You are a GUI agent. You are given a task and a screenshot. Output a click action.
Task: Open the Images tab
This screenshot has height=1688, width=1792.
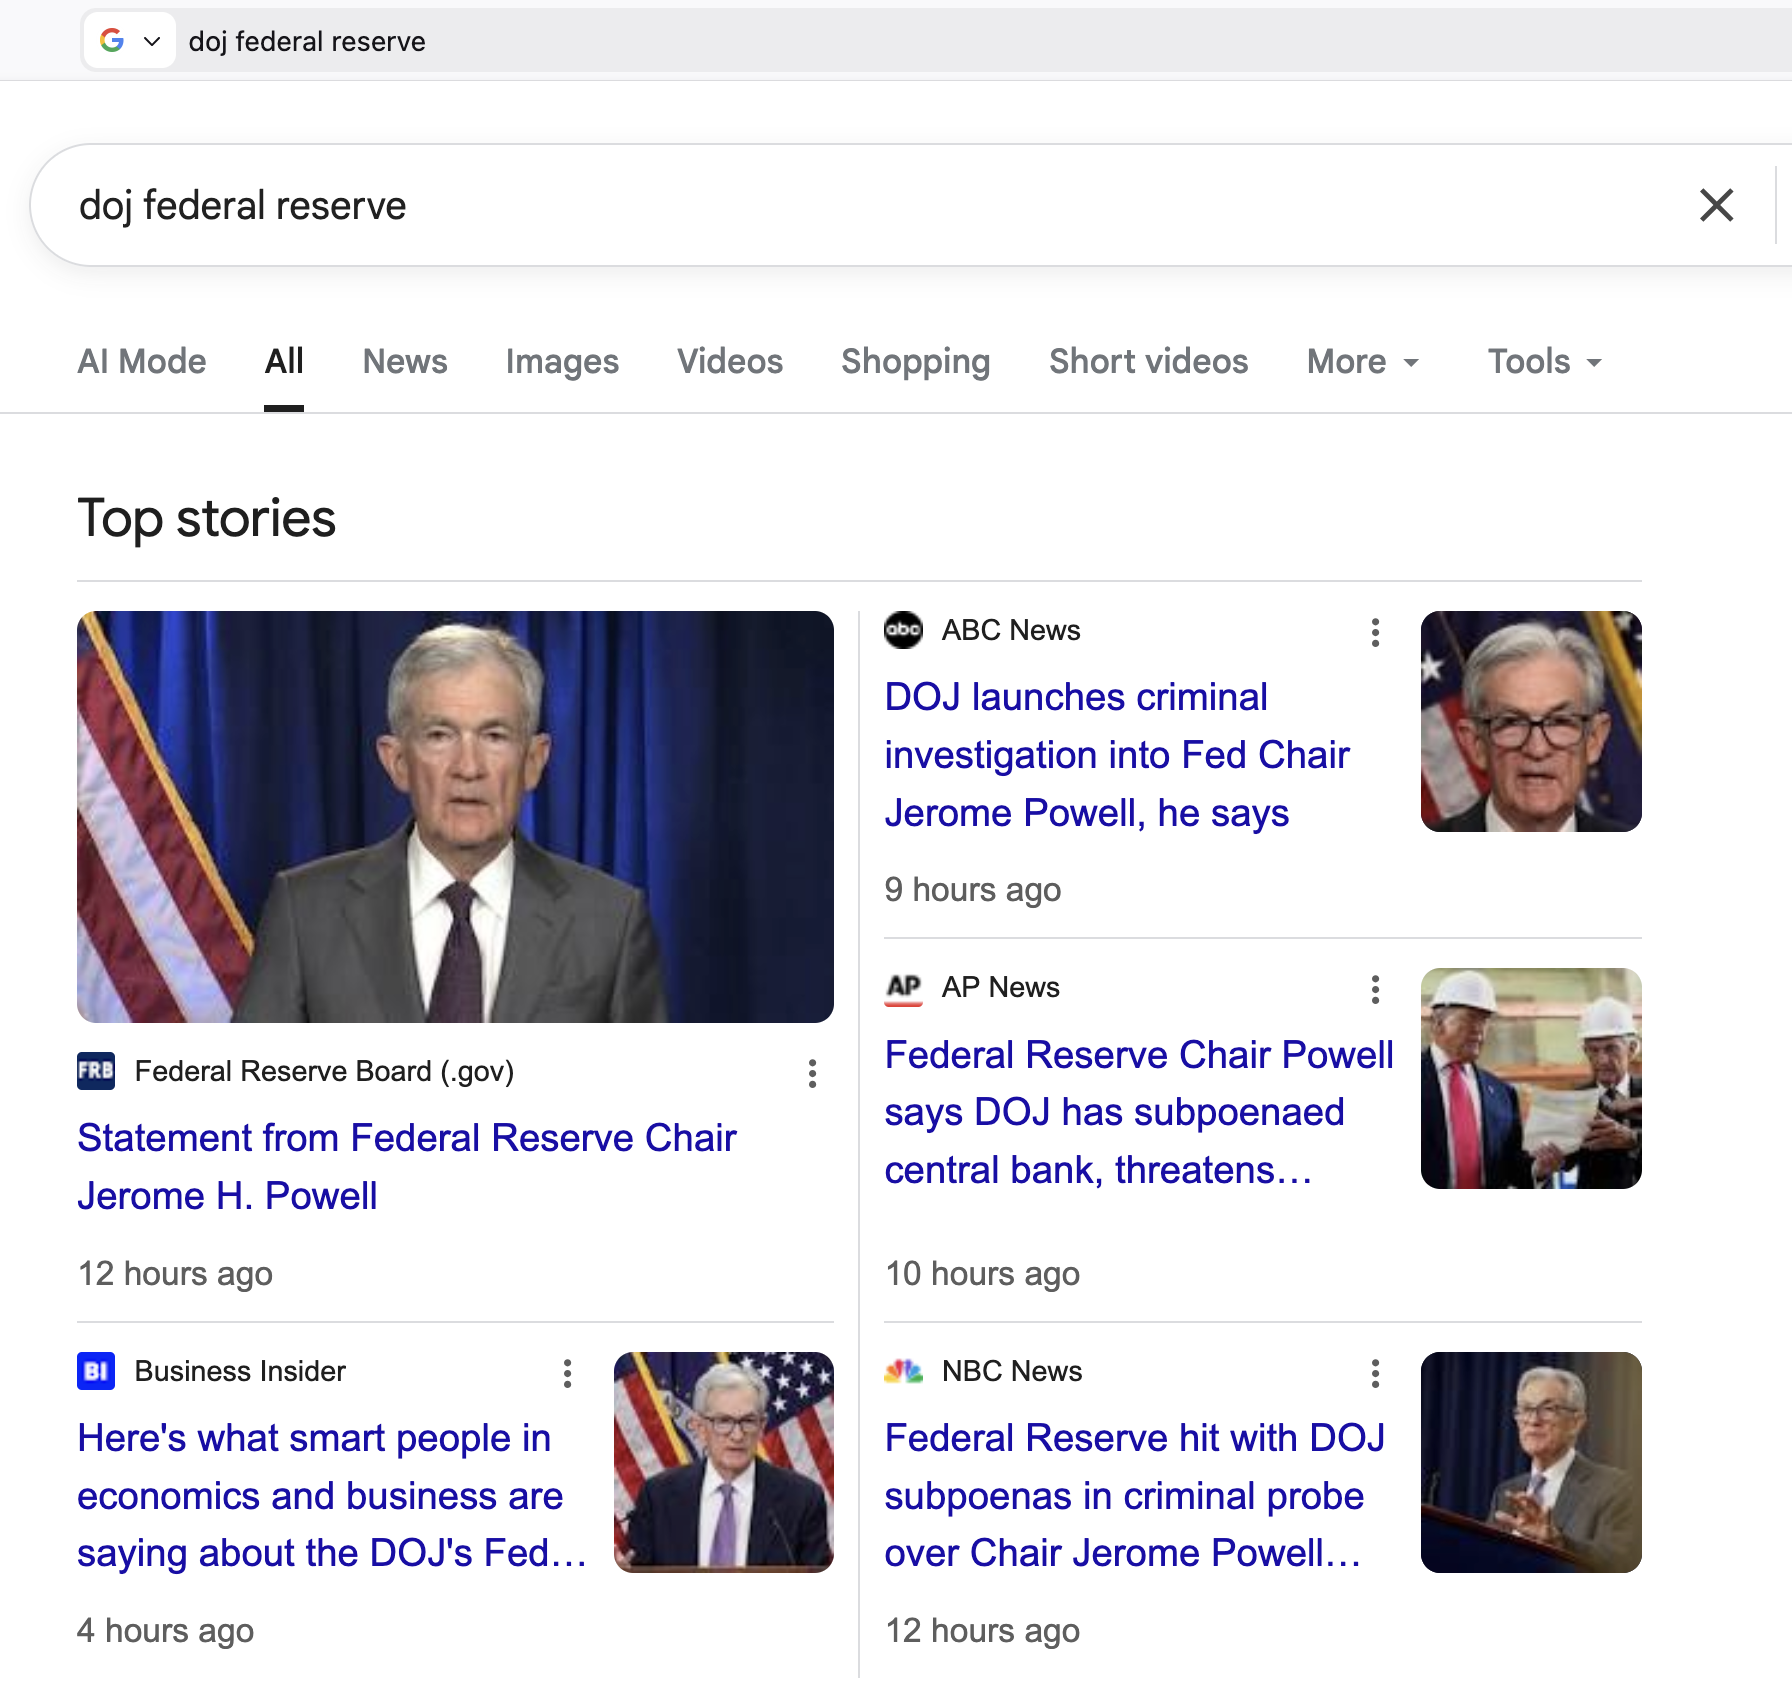pyautogui.click(x=562, y=361)
